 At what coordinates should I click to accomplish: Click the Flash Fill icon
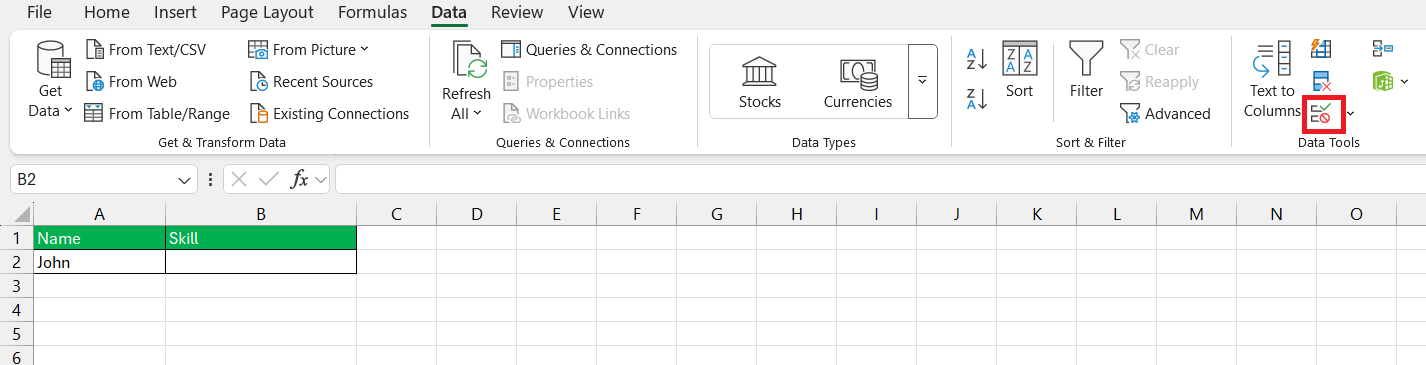(1321, 49)
